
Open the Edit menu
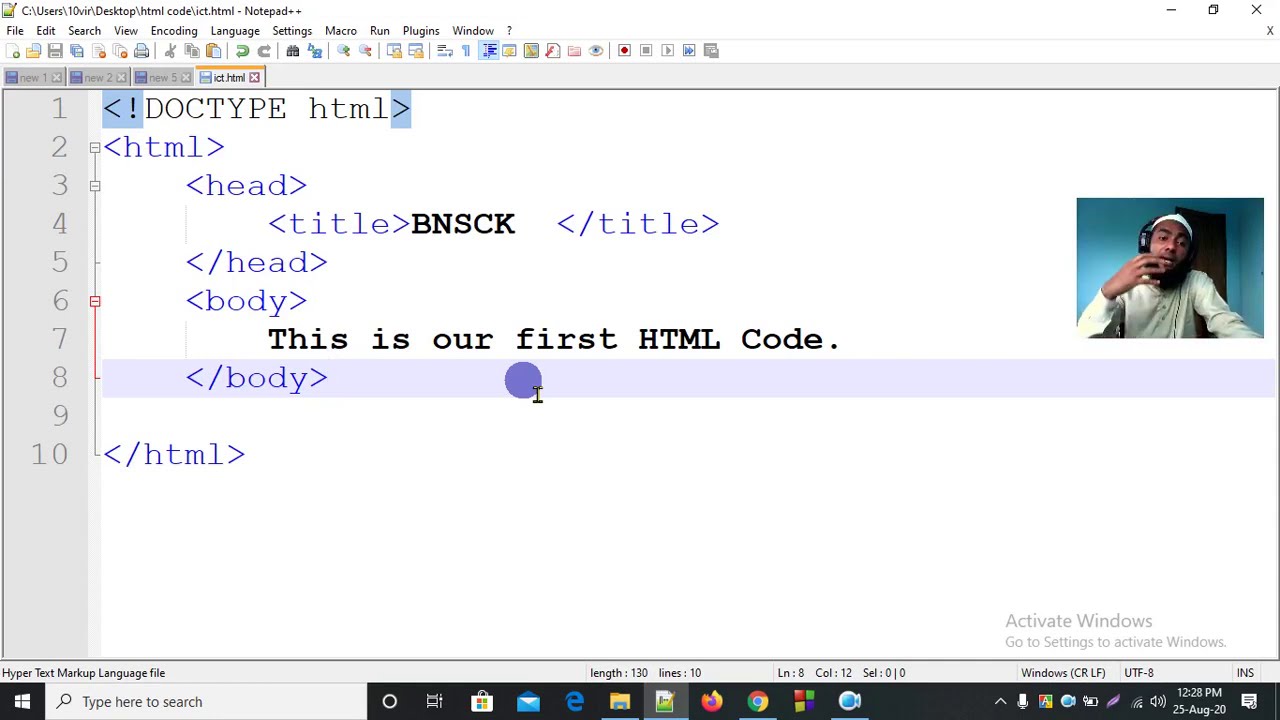point(46,31)
